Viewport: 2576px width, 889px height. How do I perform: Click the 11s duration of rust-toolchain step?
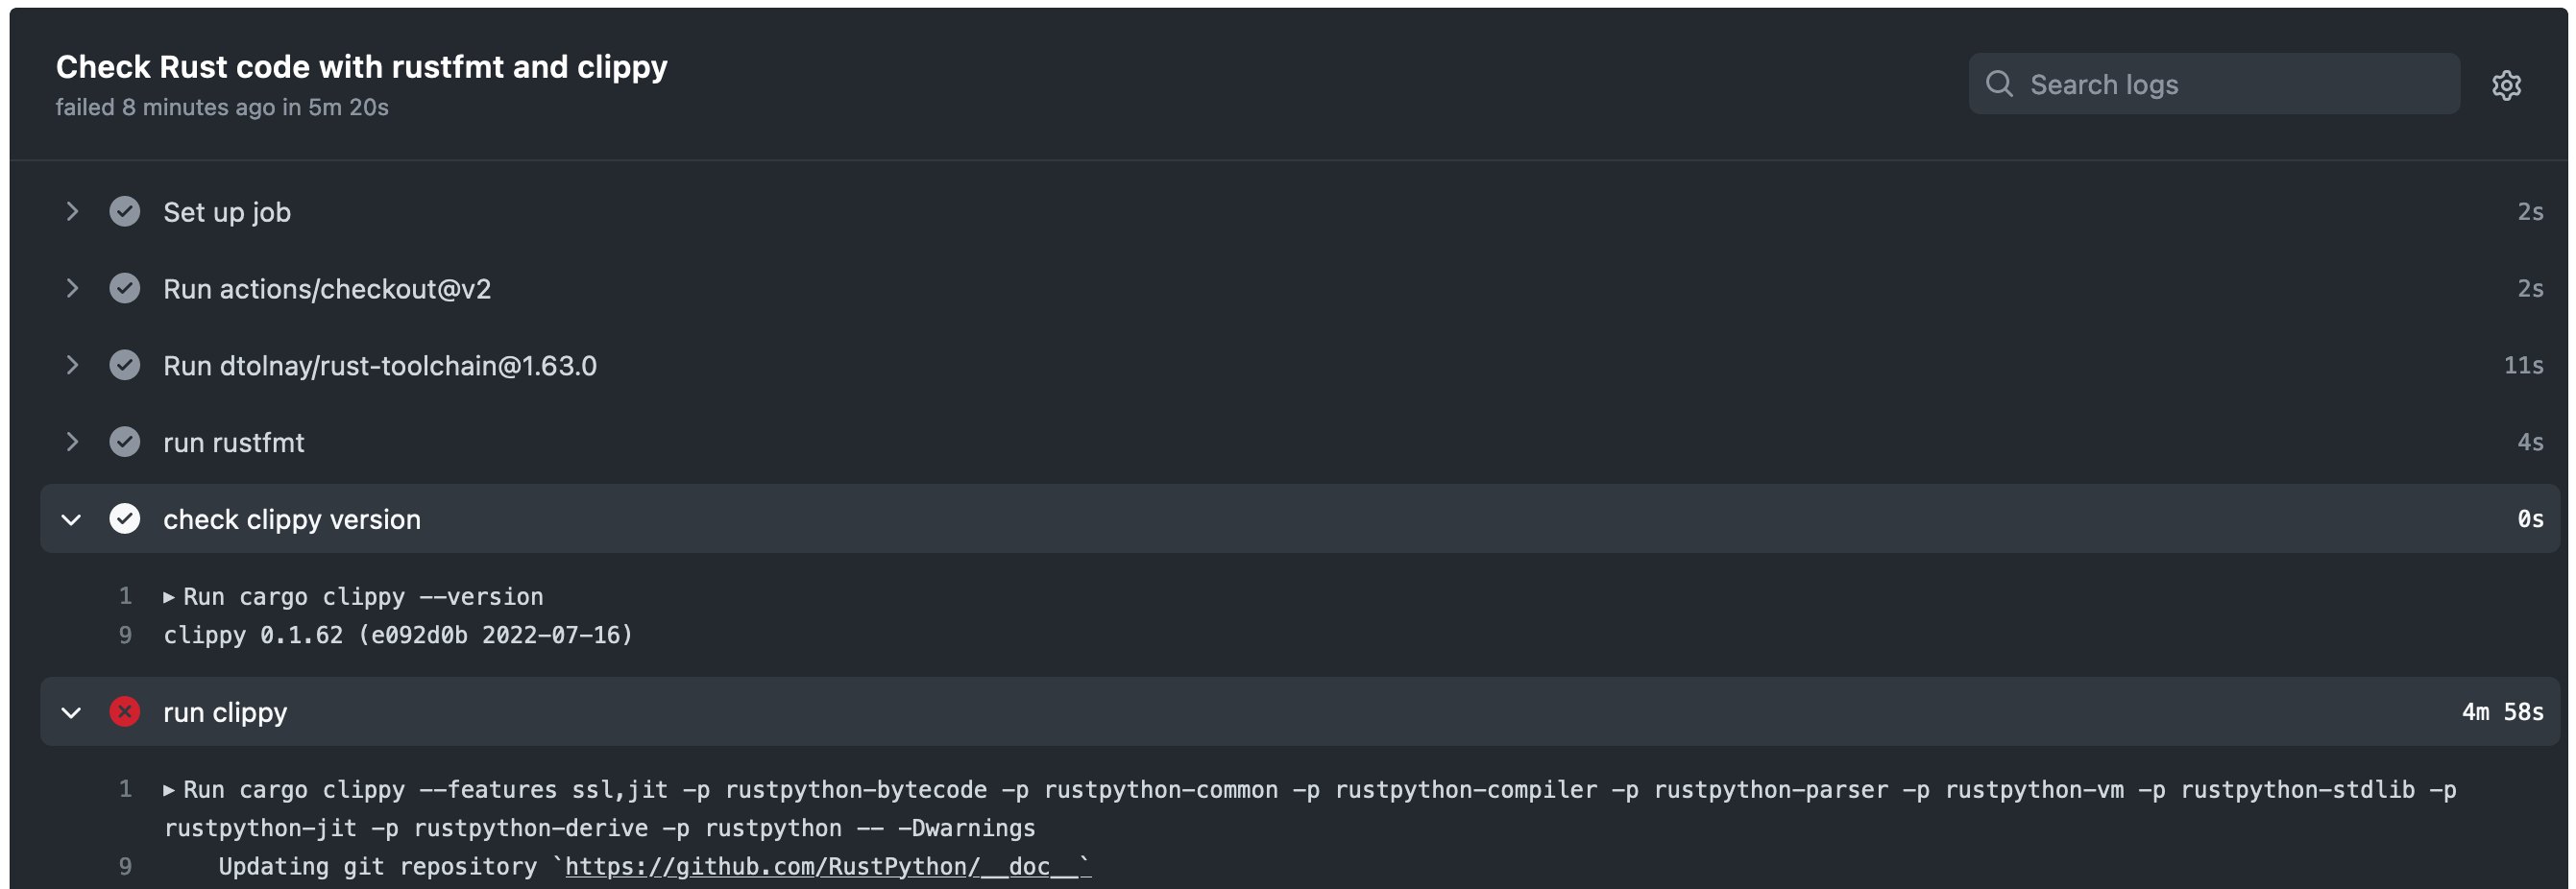pyautogui.click(x=2523, y=366)
